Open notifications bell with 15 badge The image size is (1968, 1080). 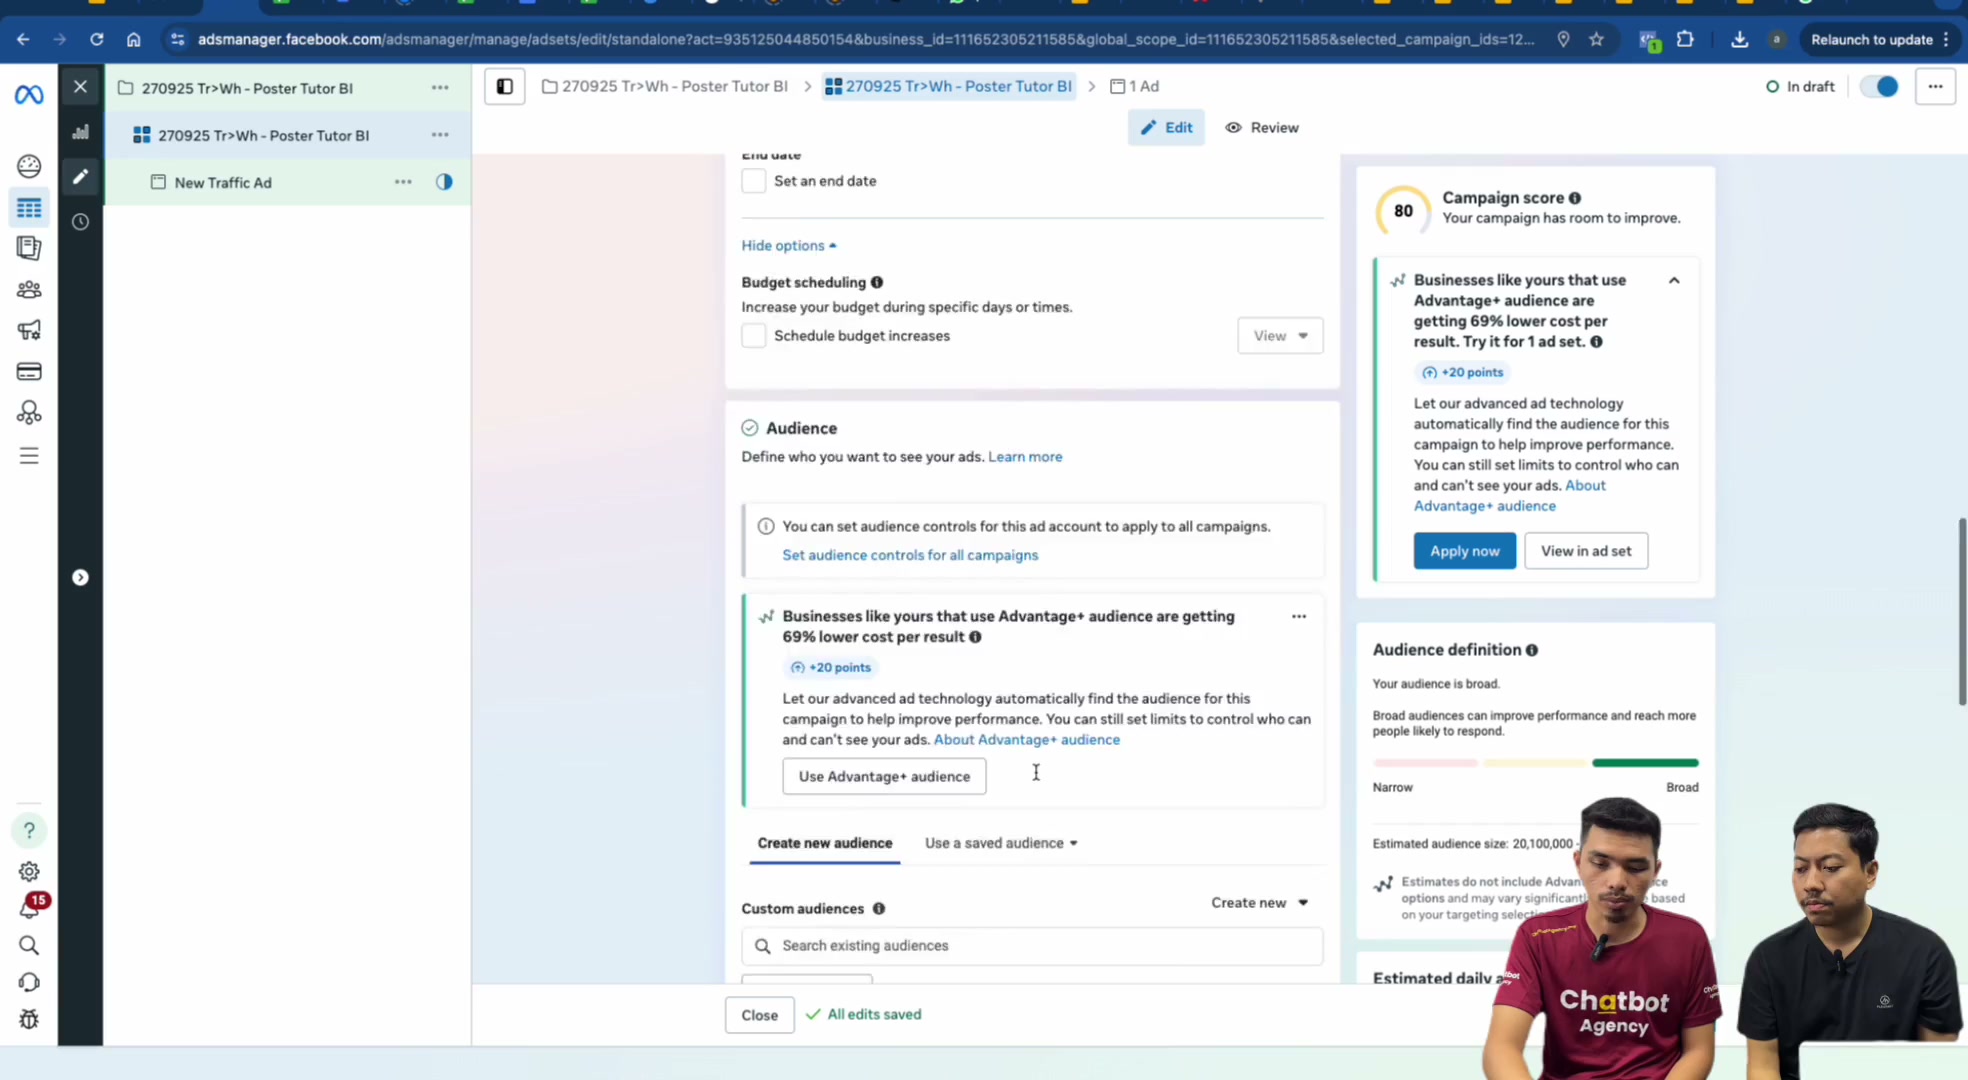[30, 907]
